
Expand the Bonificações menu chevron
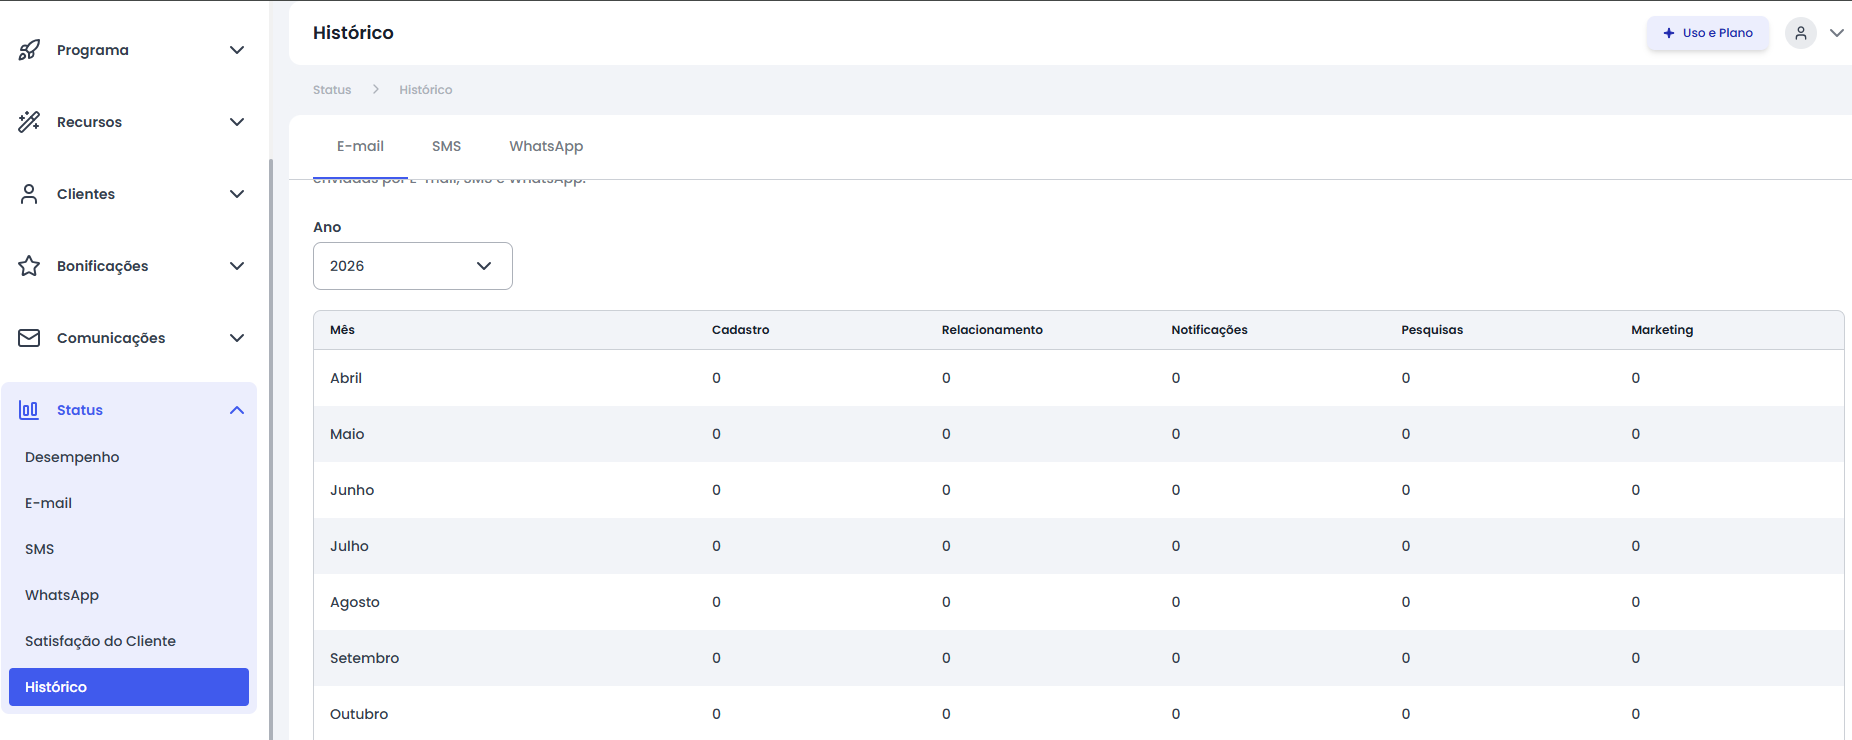(237, 266)
